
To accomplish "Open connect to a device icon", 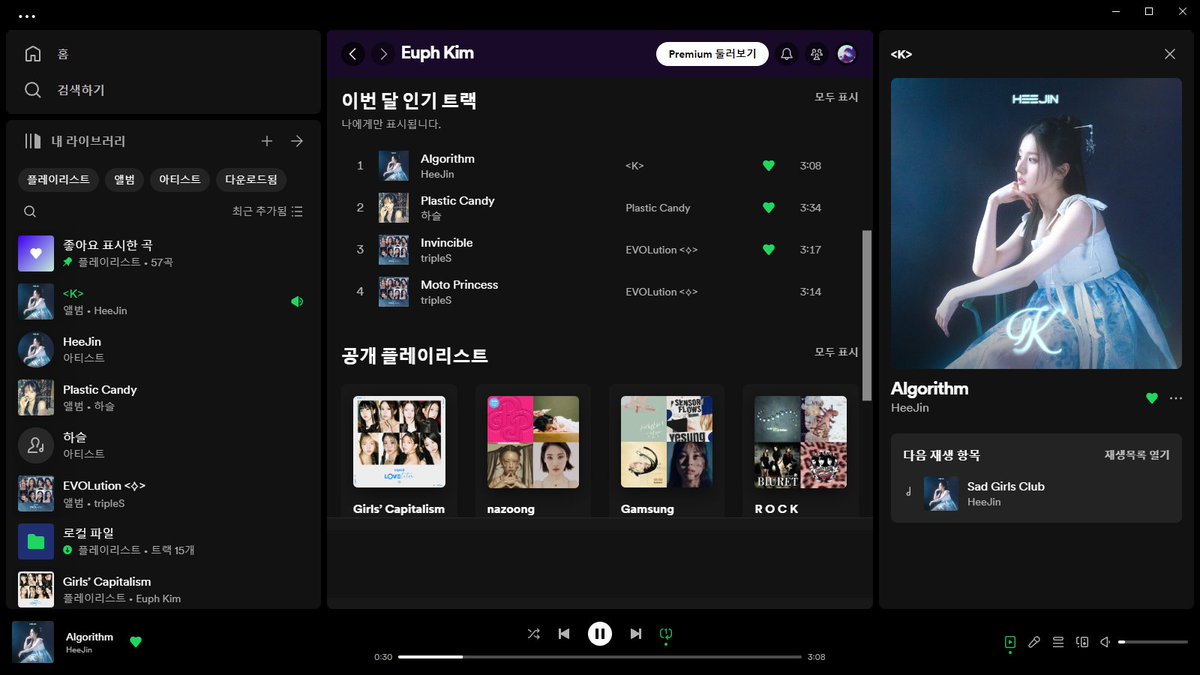I will click(x=1082, y=642).
